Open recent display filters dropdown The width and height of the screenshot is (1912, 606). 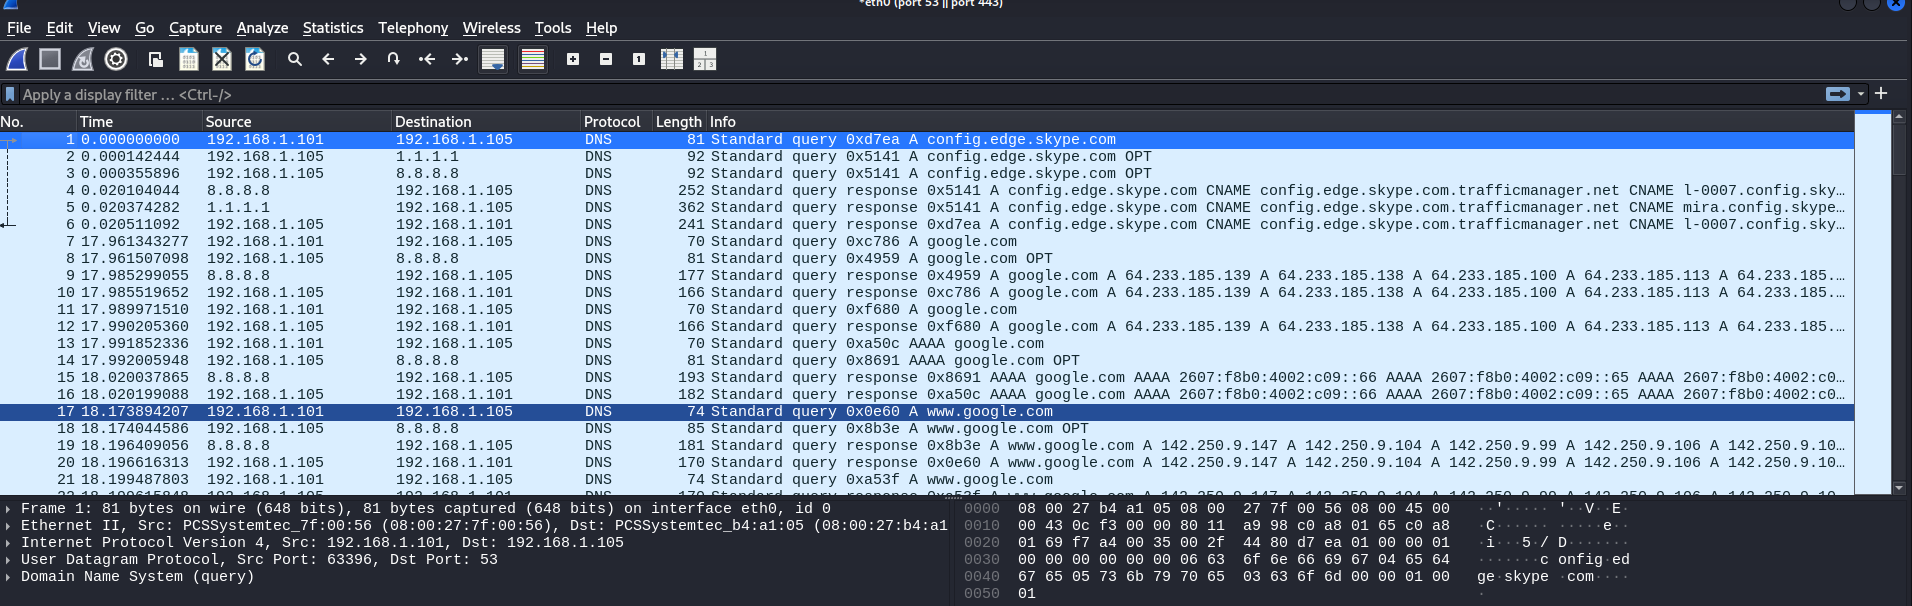[x=1861, y=95]
